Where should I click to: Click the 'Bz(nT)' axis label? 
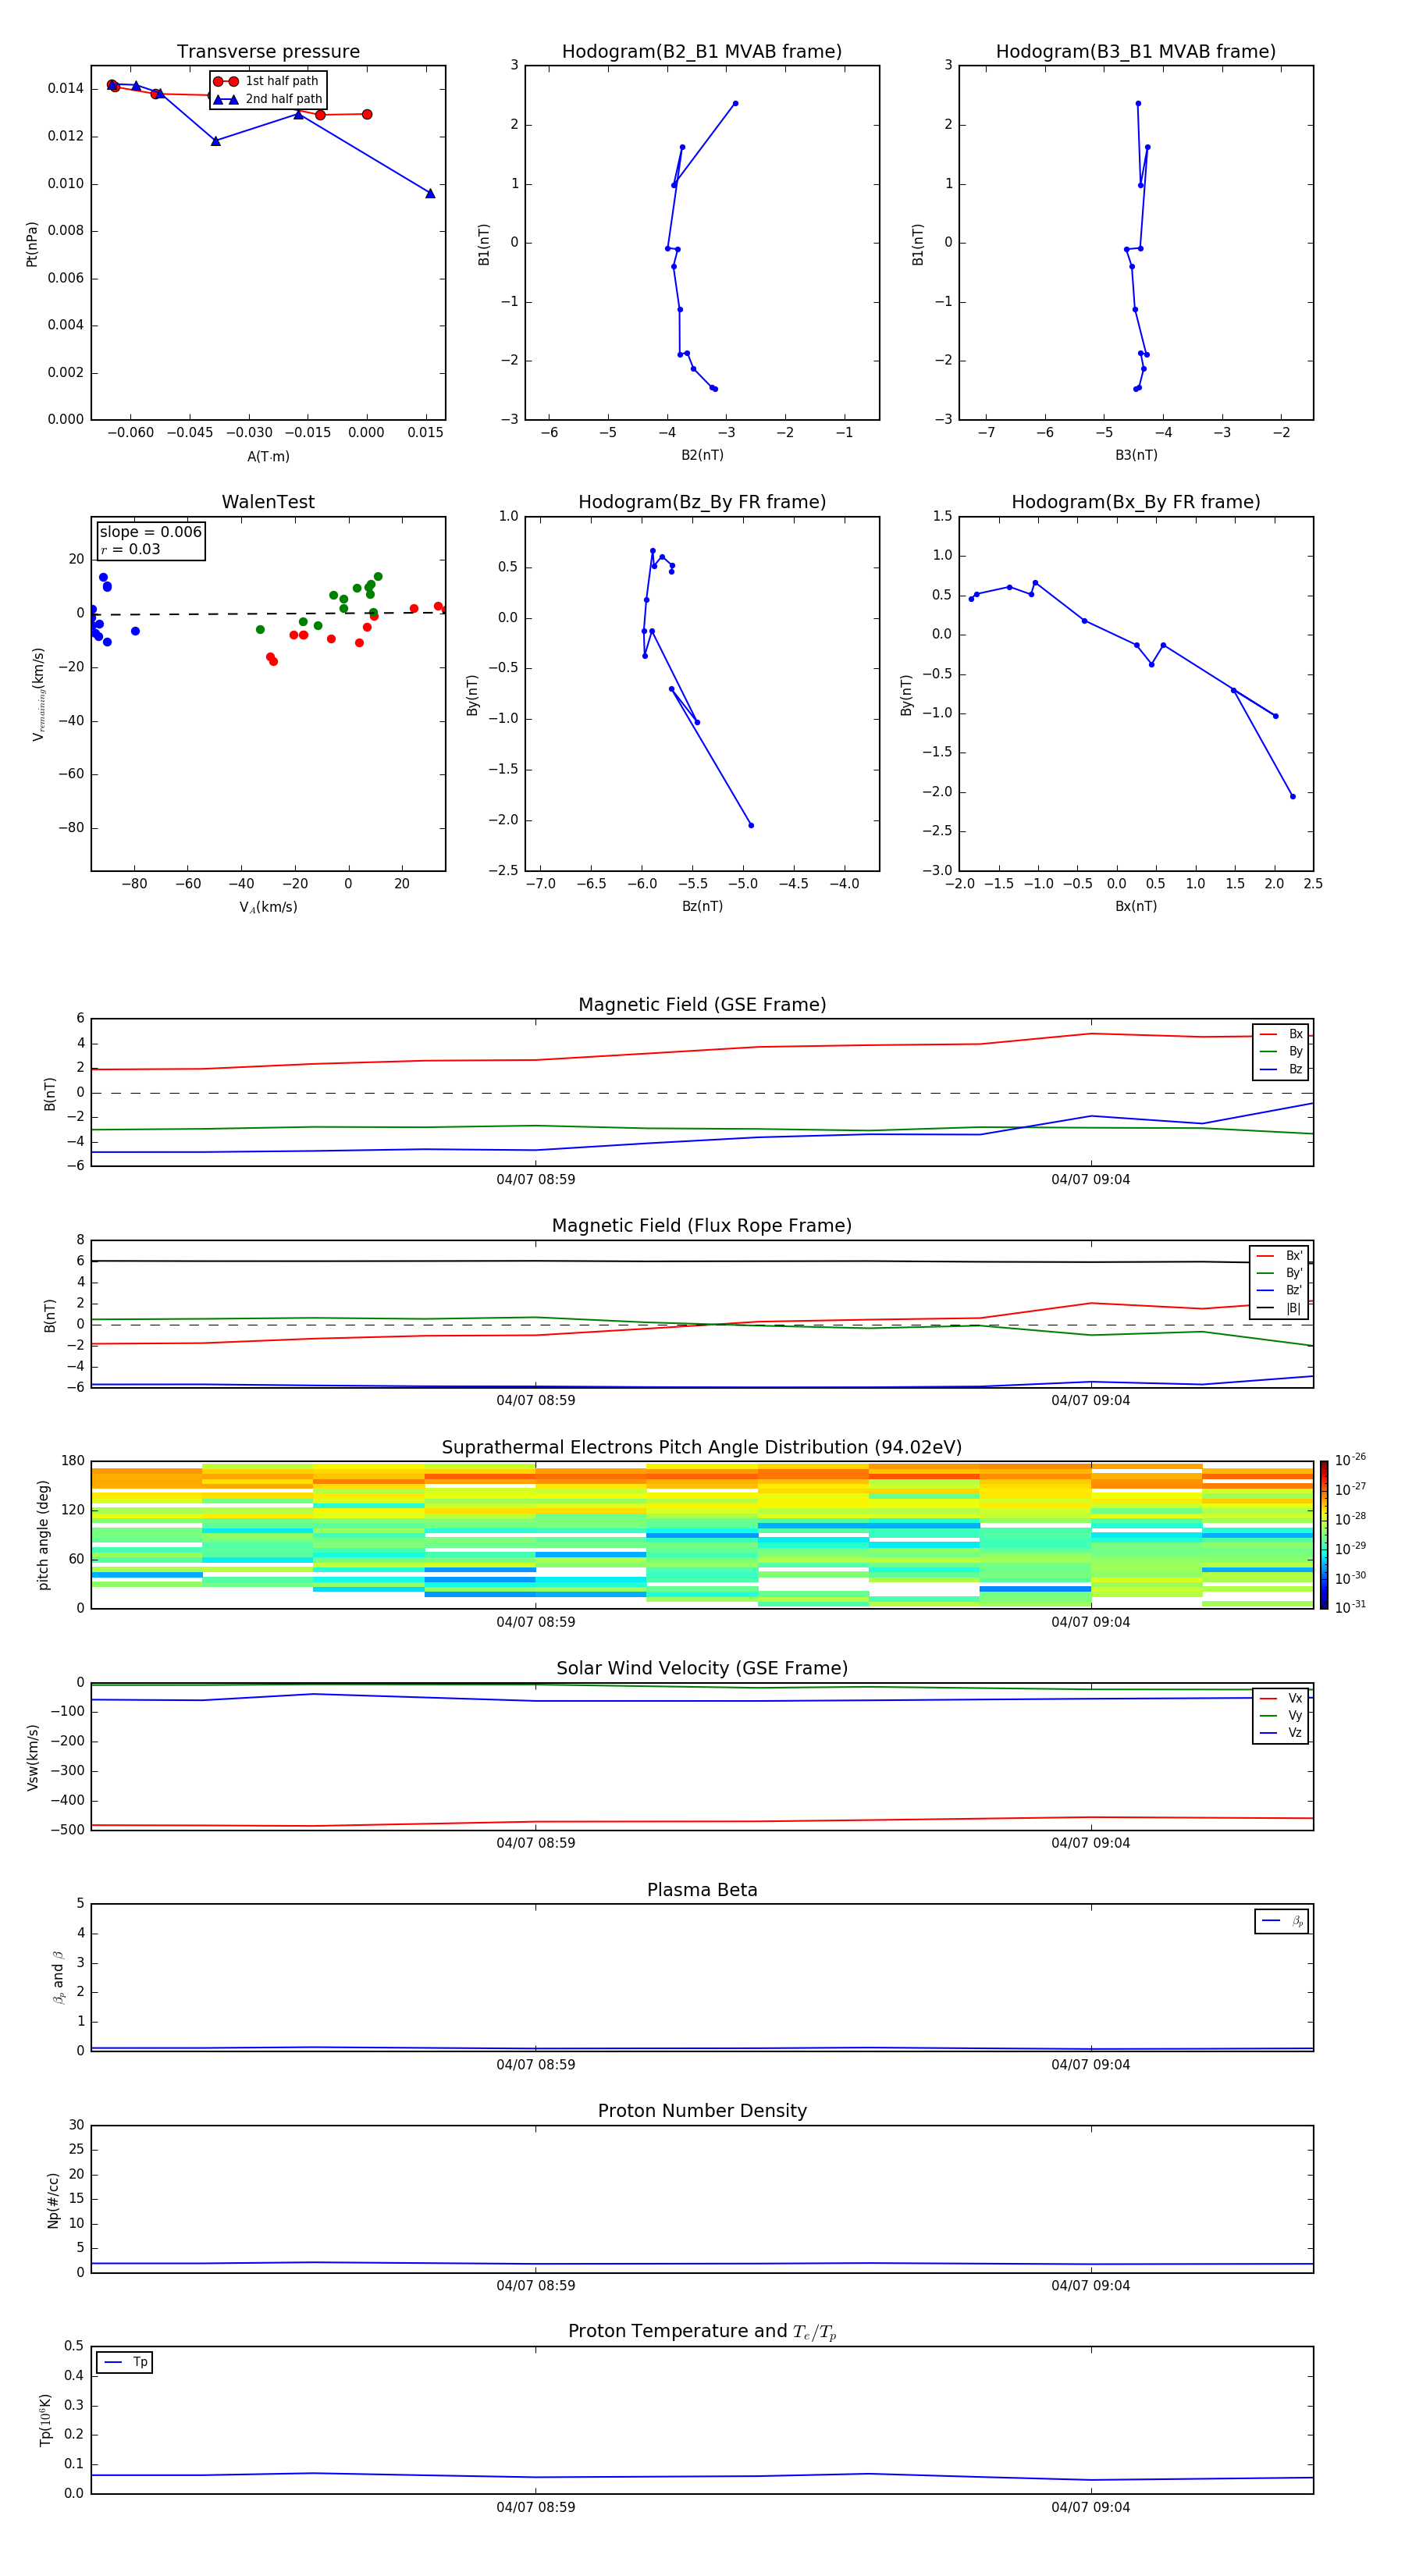[x=702, y=906]
